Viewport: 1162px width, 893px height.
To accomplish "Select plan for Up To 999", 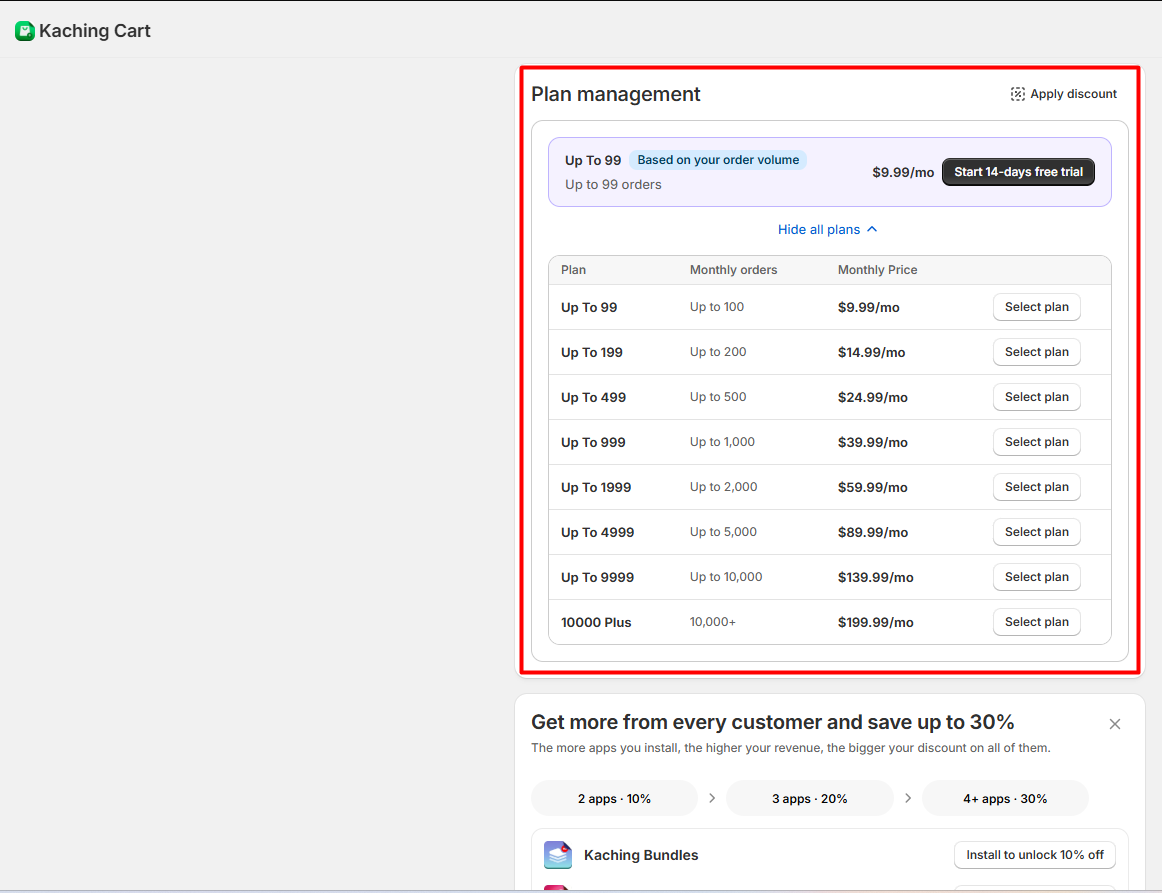I will coord(1036,442).
